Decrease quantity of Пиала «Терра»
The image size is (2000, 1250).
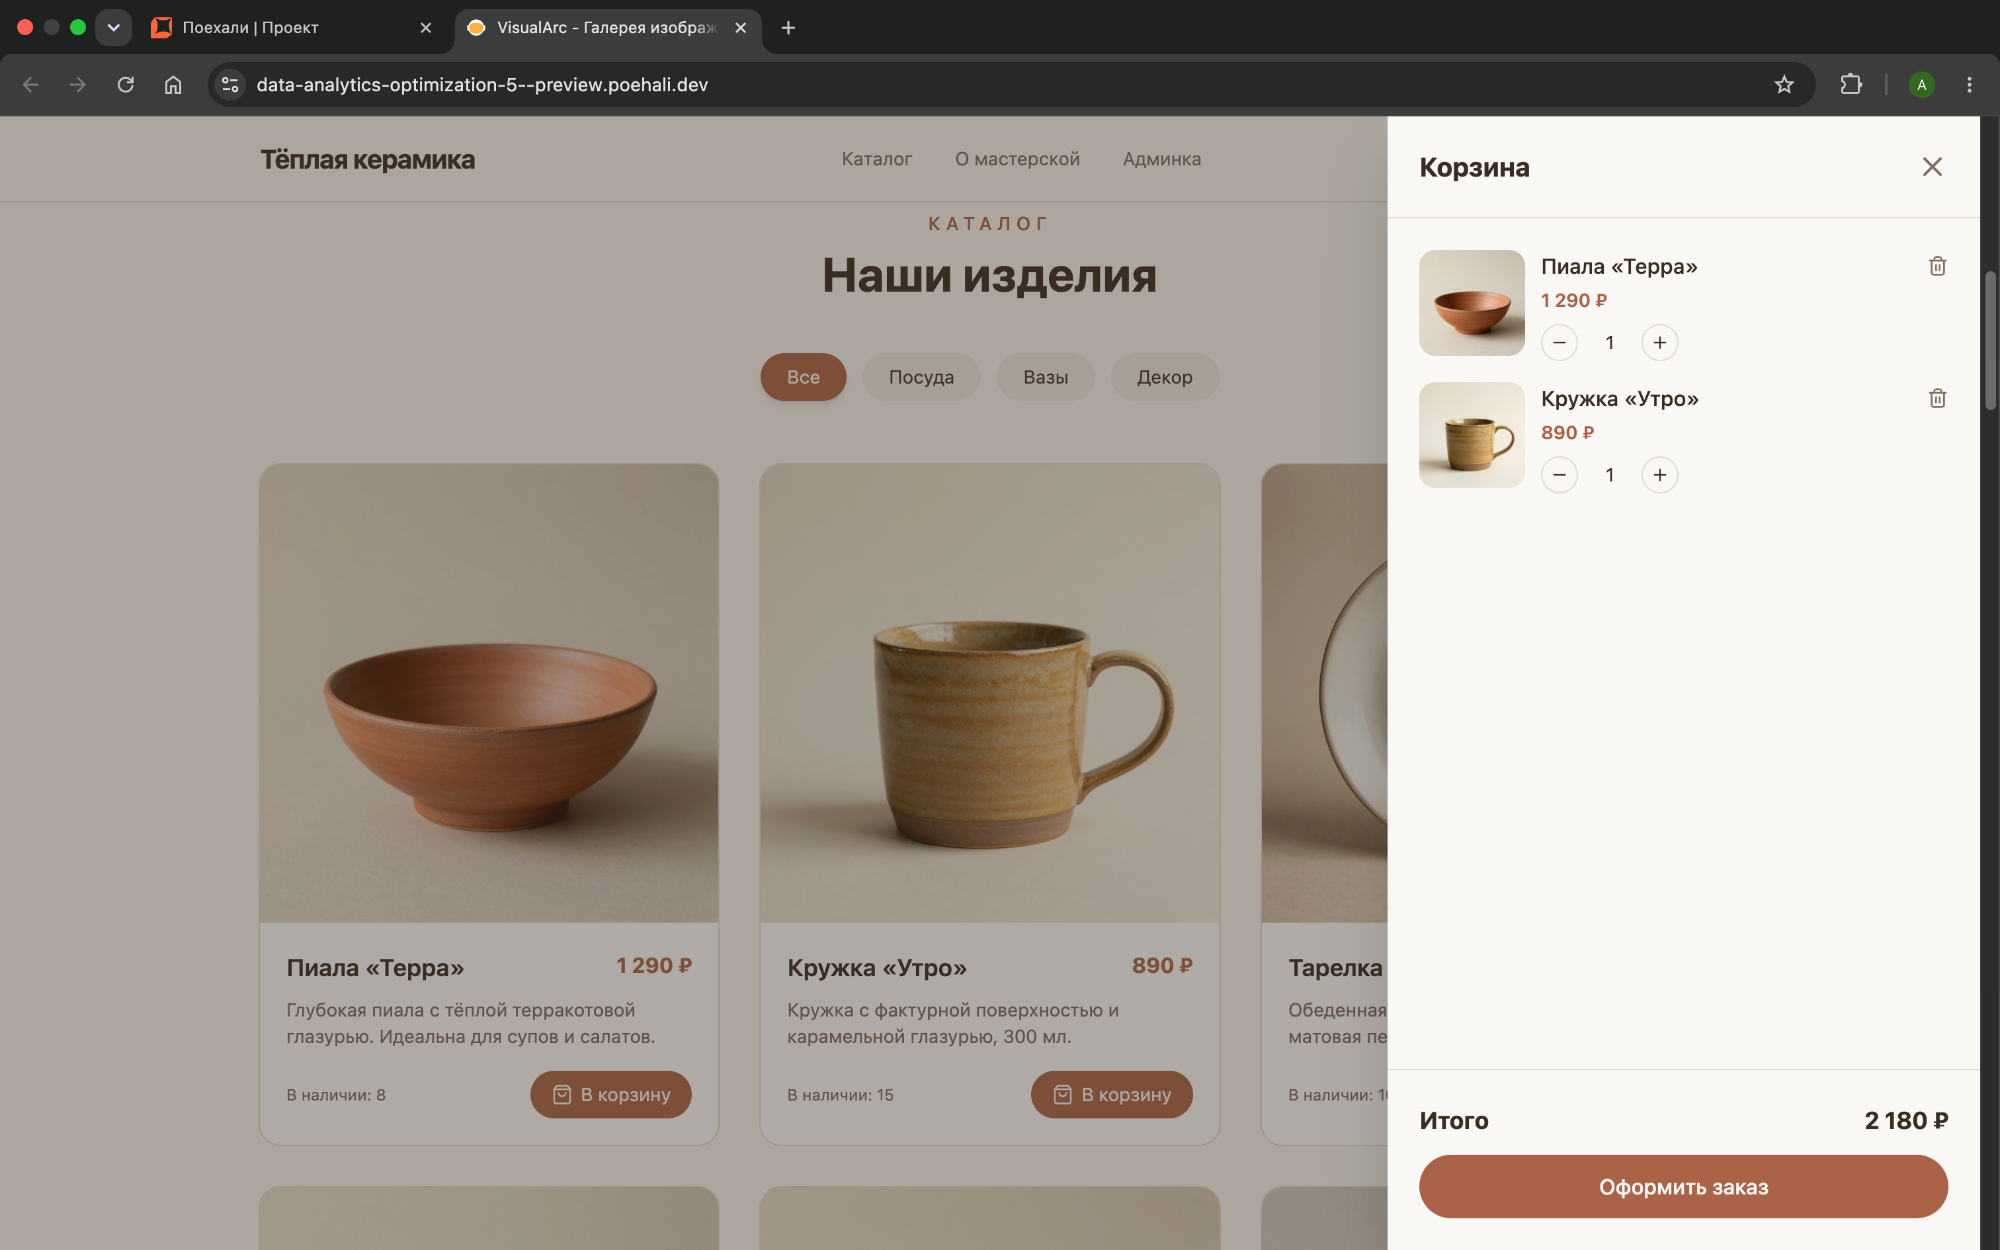click(x=1559, y=343)
